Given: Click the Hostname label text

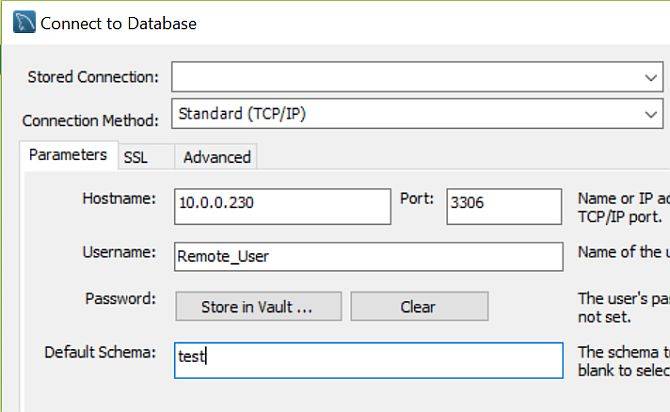Looking at the screenshot, I should click(x=118, y=198).
